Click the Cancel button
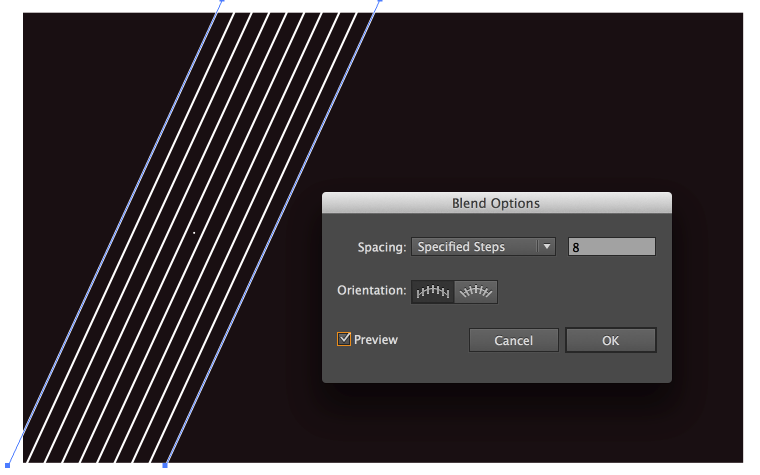Screen dimensions: 760x475 tap(513, 340)
